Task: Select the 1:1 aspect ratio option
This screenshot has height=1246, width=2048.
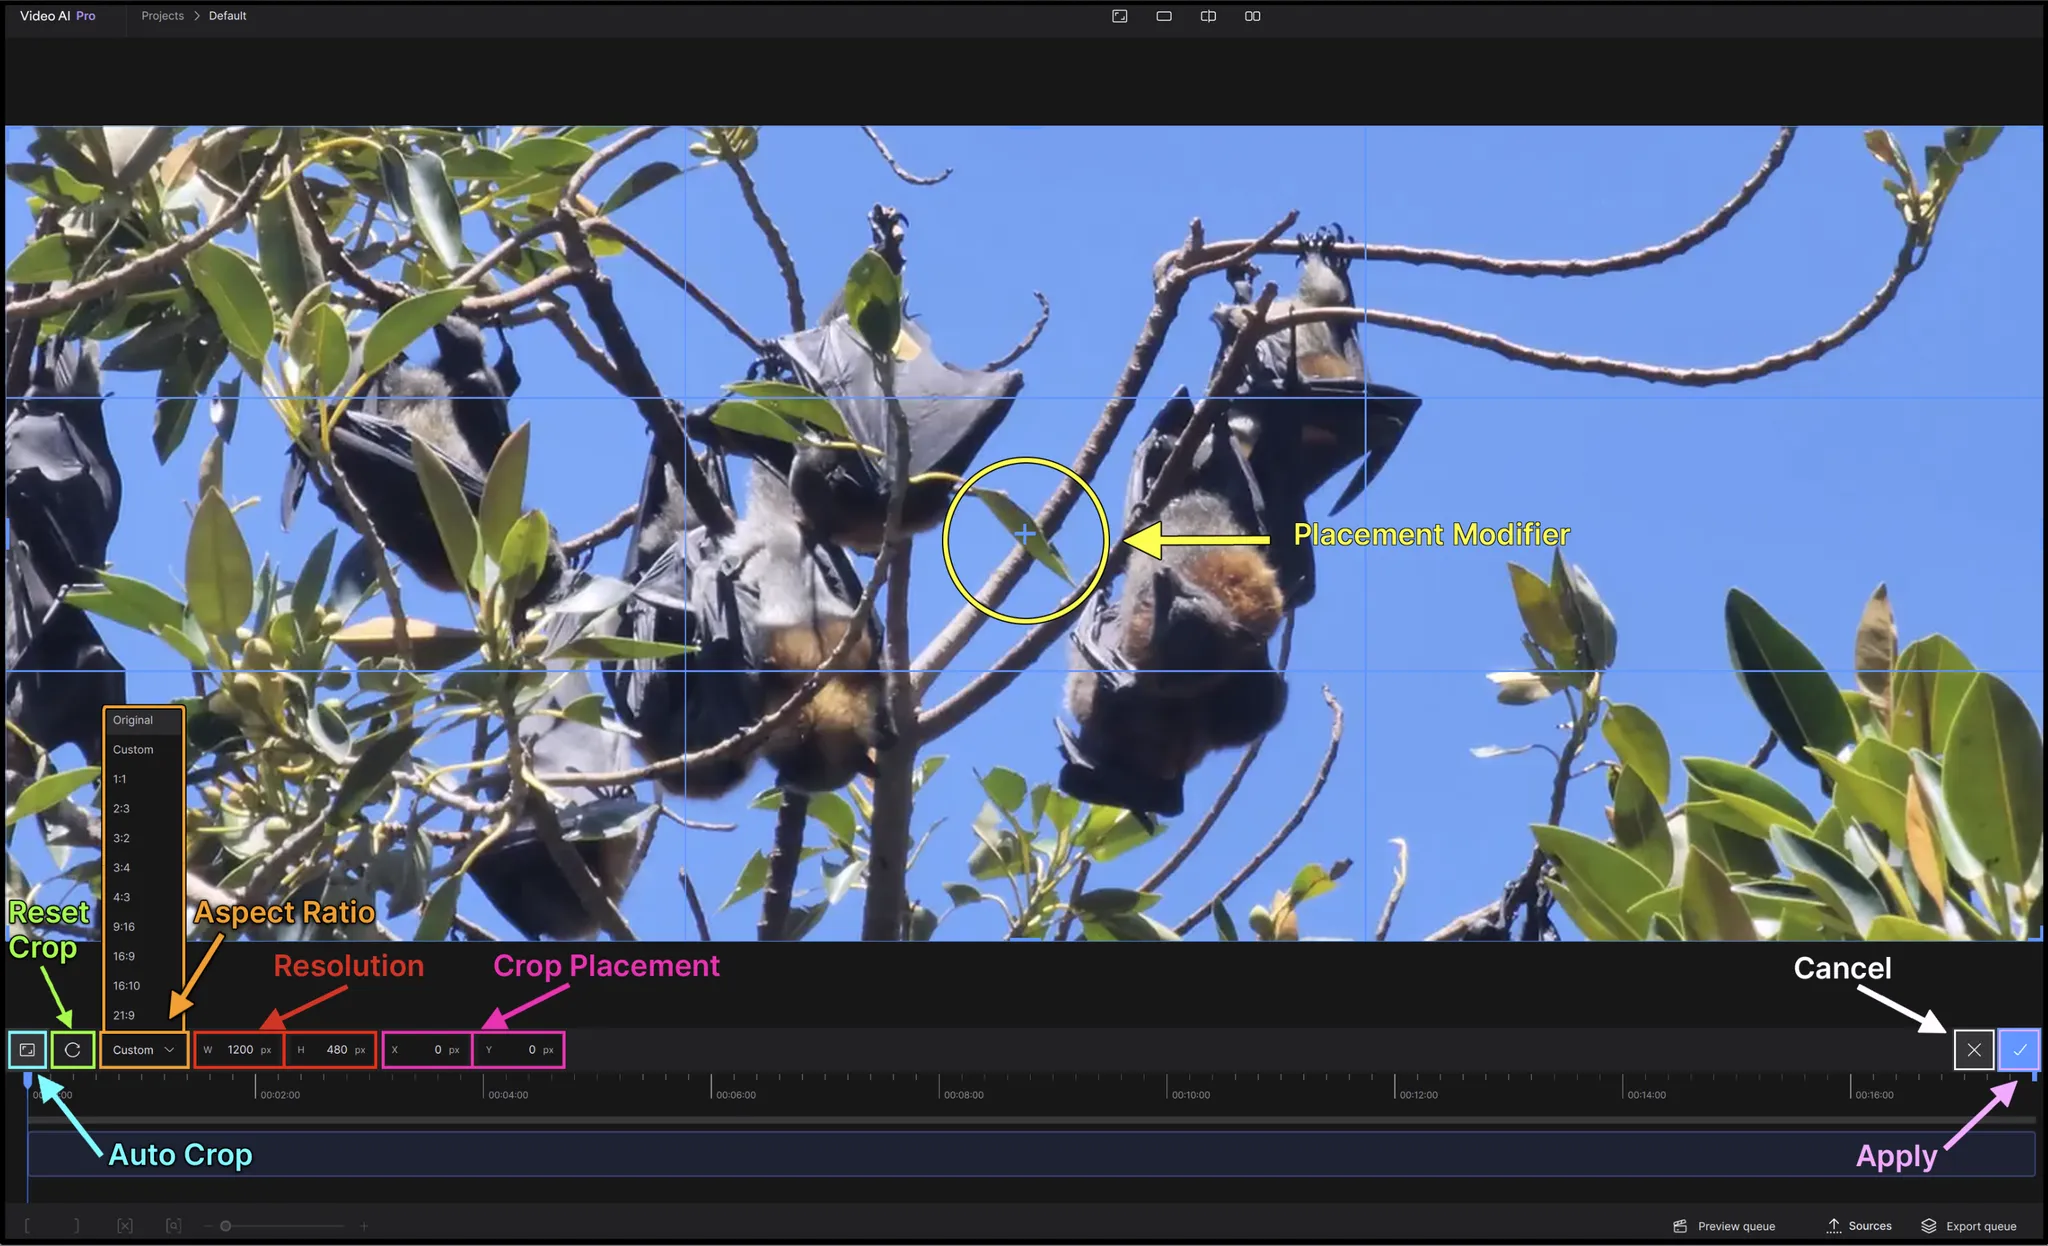Action: click(x=120, y=779)
